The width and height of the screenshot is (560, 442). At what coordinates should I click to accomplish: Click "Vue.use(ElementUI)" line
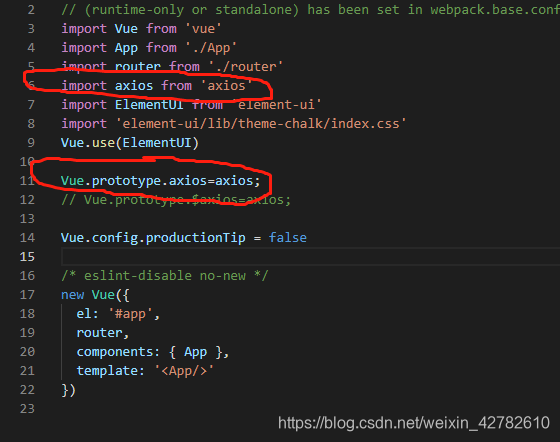pyautogui.click(x=130, y=143)
